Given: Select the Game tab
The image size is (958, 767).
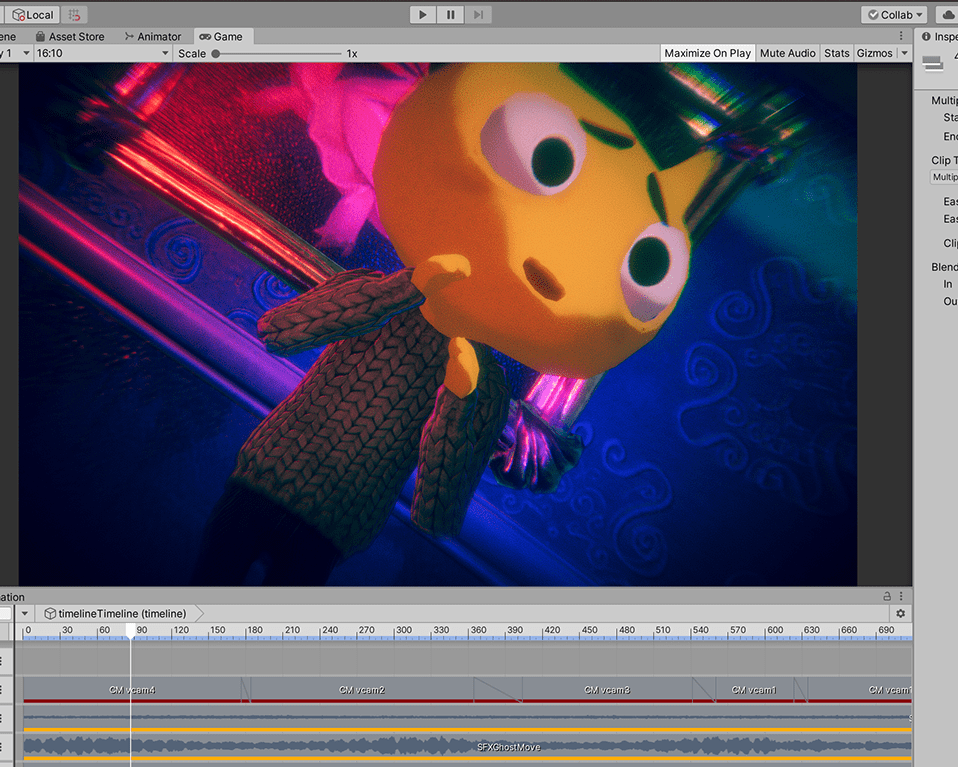Looking at the screenshot, I should pyautogui.click(x=222, y=37).
